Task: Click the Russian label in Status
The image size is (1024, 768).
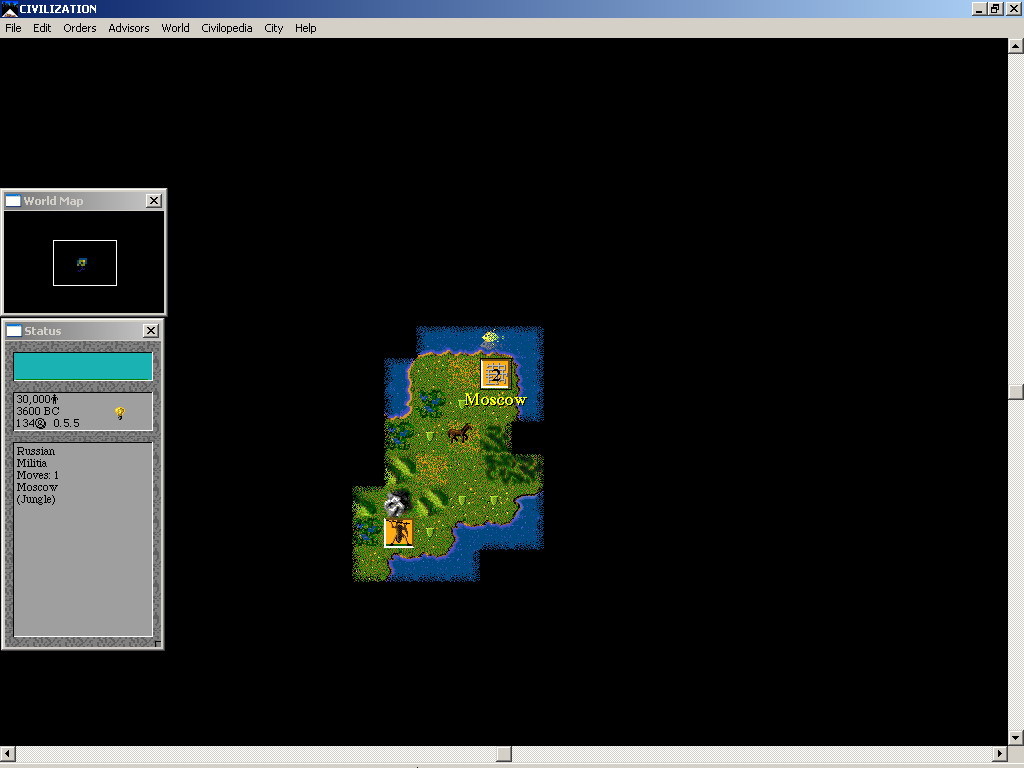Action: pyautogui.click(x=36, y=451)
